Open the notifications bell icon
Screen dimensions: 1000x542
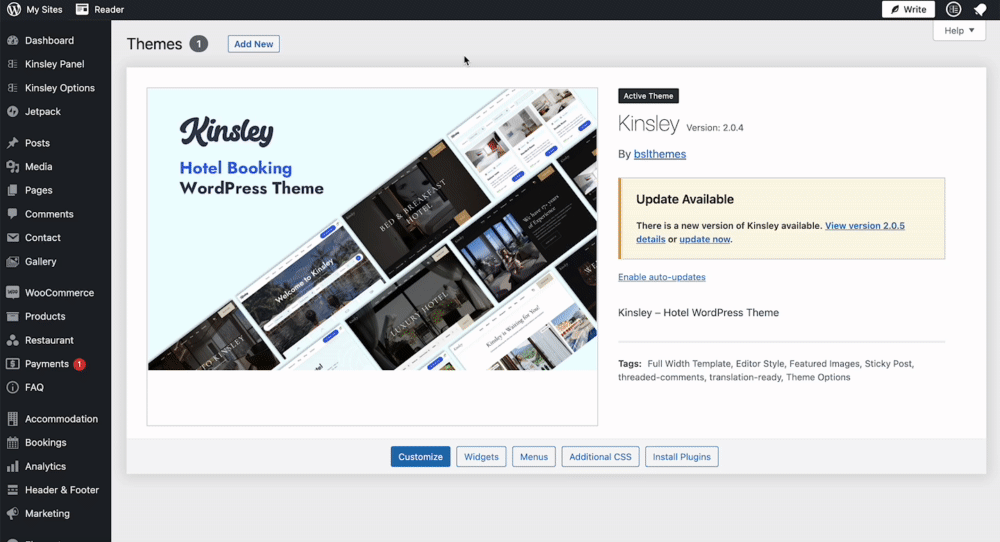click(x=980, y=10)
